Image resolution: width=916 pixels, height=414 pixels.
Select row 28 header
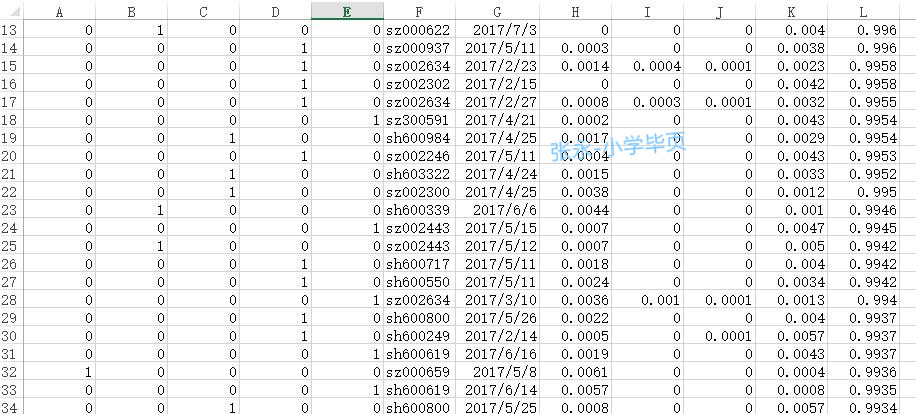[x=11, y=300]
